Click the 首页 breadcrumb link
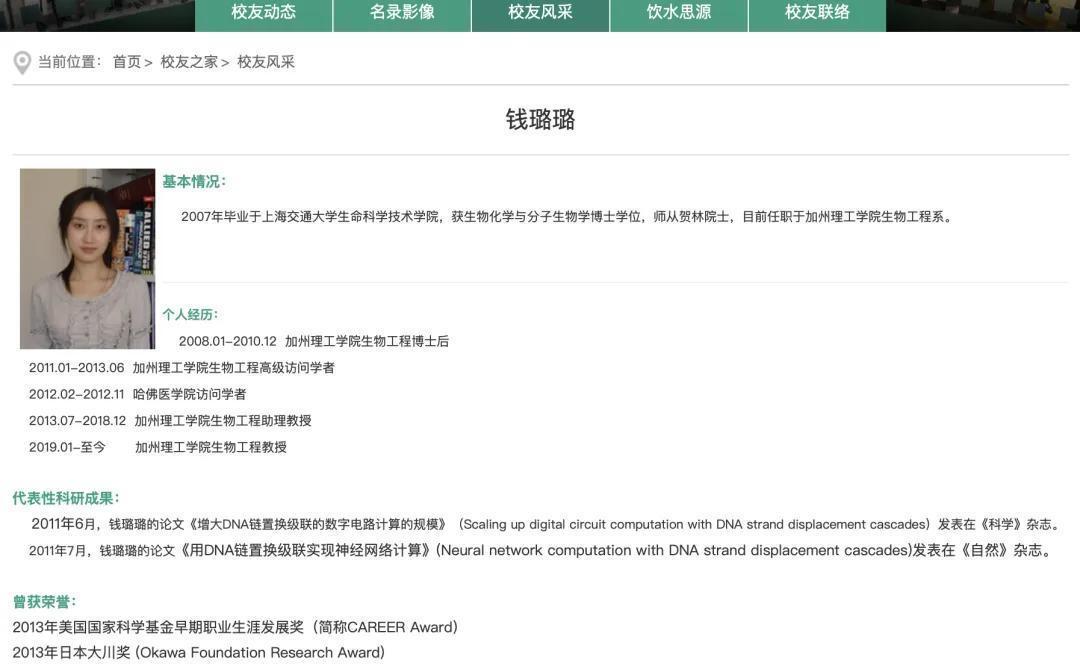 [127, 62]
